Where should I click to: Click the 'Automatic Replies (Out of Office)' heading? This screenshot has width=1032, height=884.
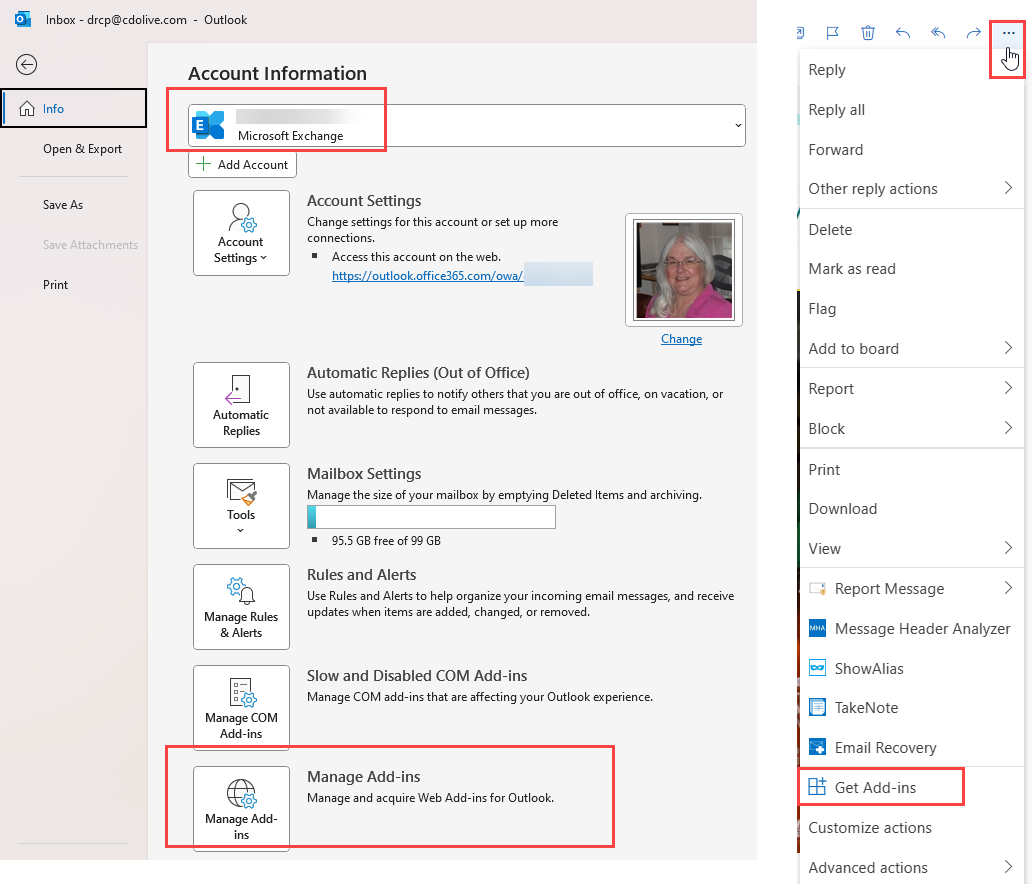[x=418, y=373]
